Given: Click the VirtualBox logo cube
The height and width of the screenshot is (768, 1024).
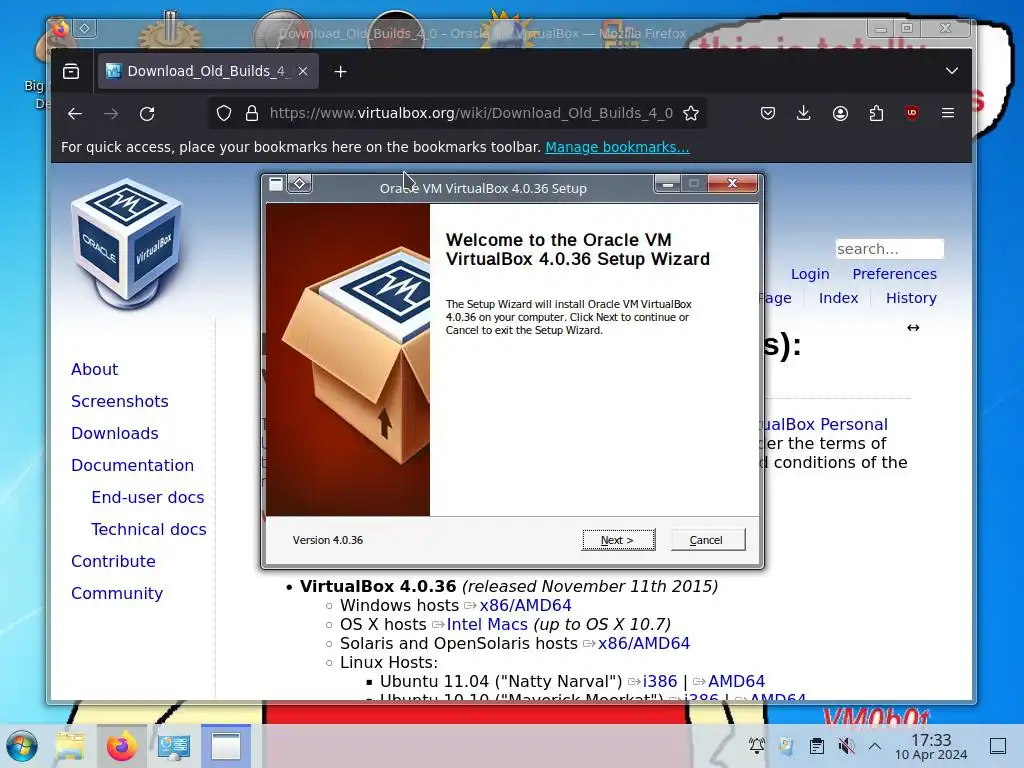Looking at the screenshot, I should [x=127, y=244].
